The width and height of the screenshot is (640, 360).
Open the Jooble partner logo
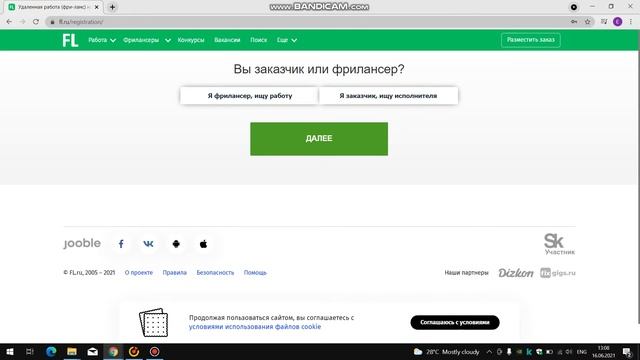click(82, 243)
